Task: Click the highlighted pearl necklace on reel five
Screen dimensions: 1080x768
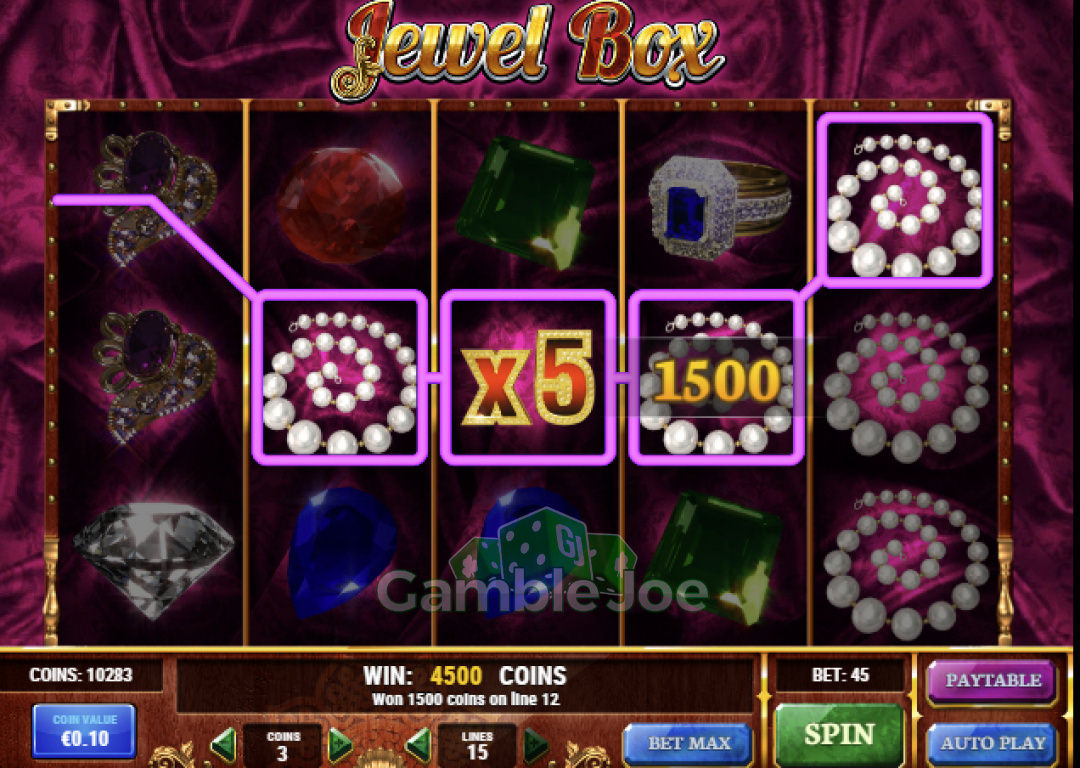Action: 906,200
